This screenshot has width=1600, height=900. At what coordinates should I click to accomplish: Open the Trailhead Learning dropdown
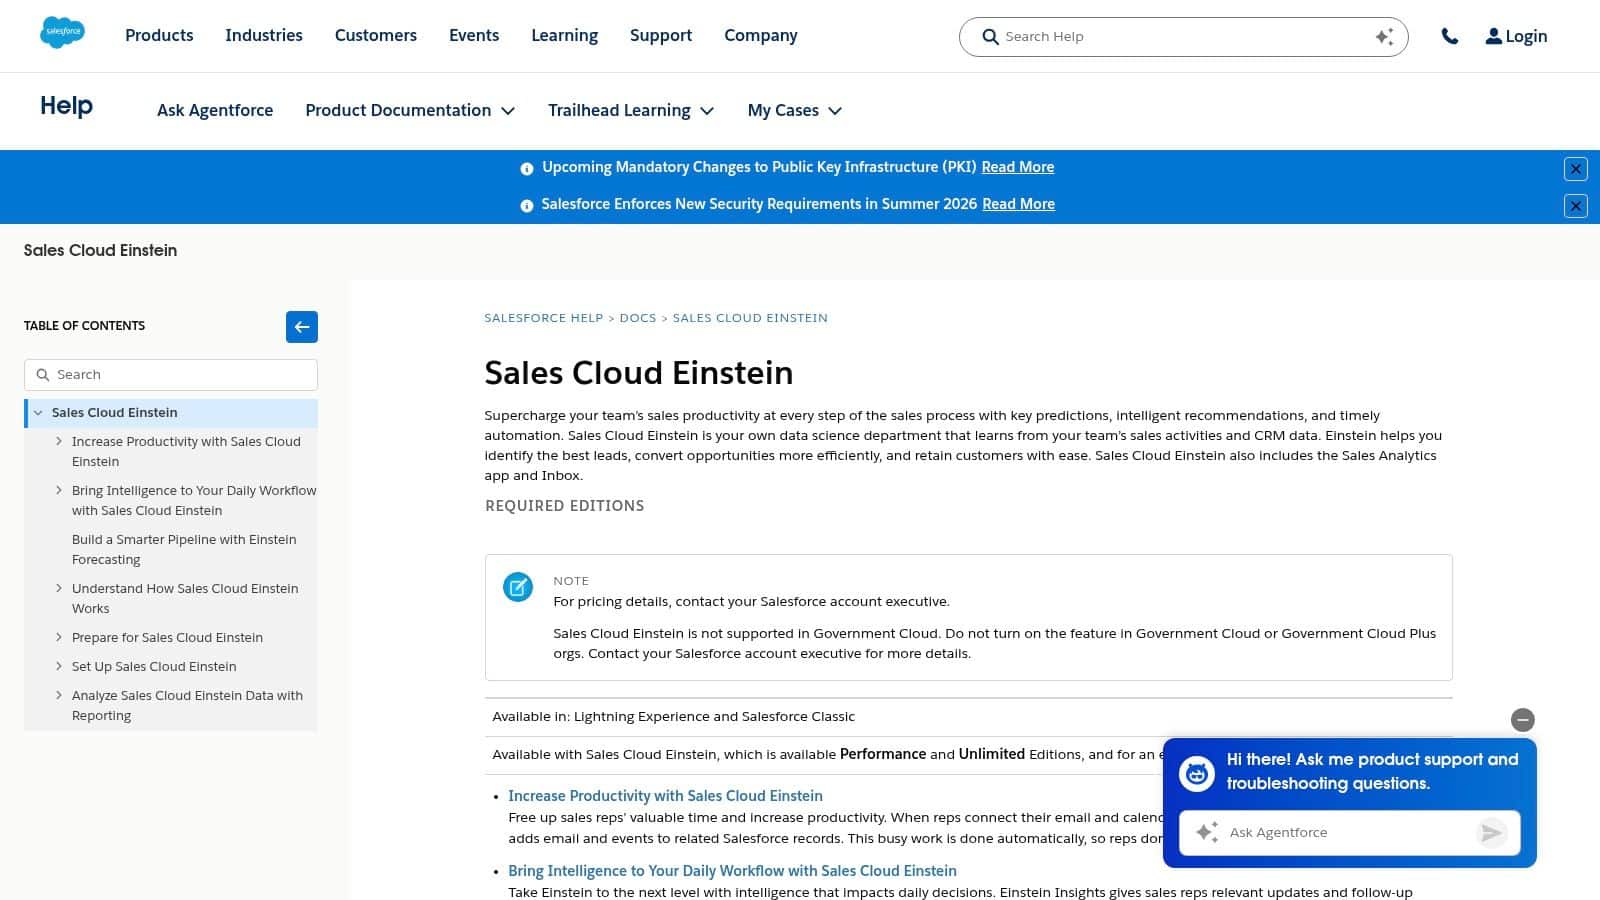click(631, 110)
